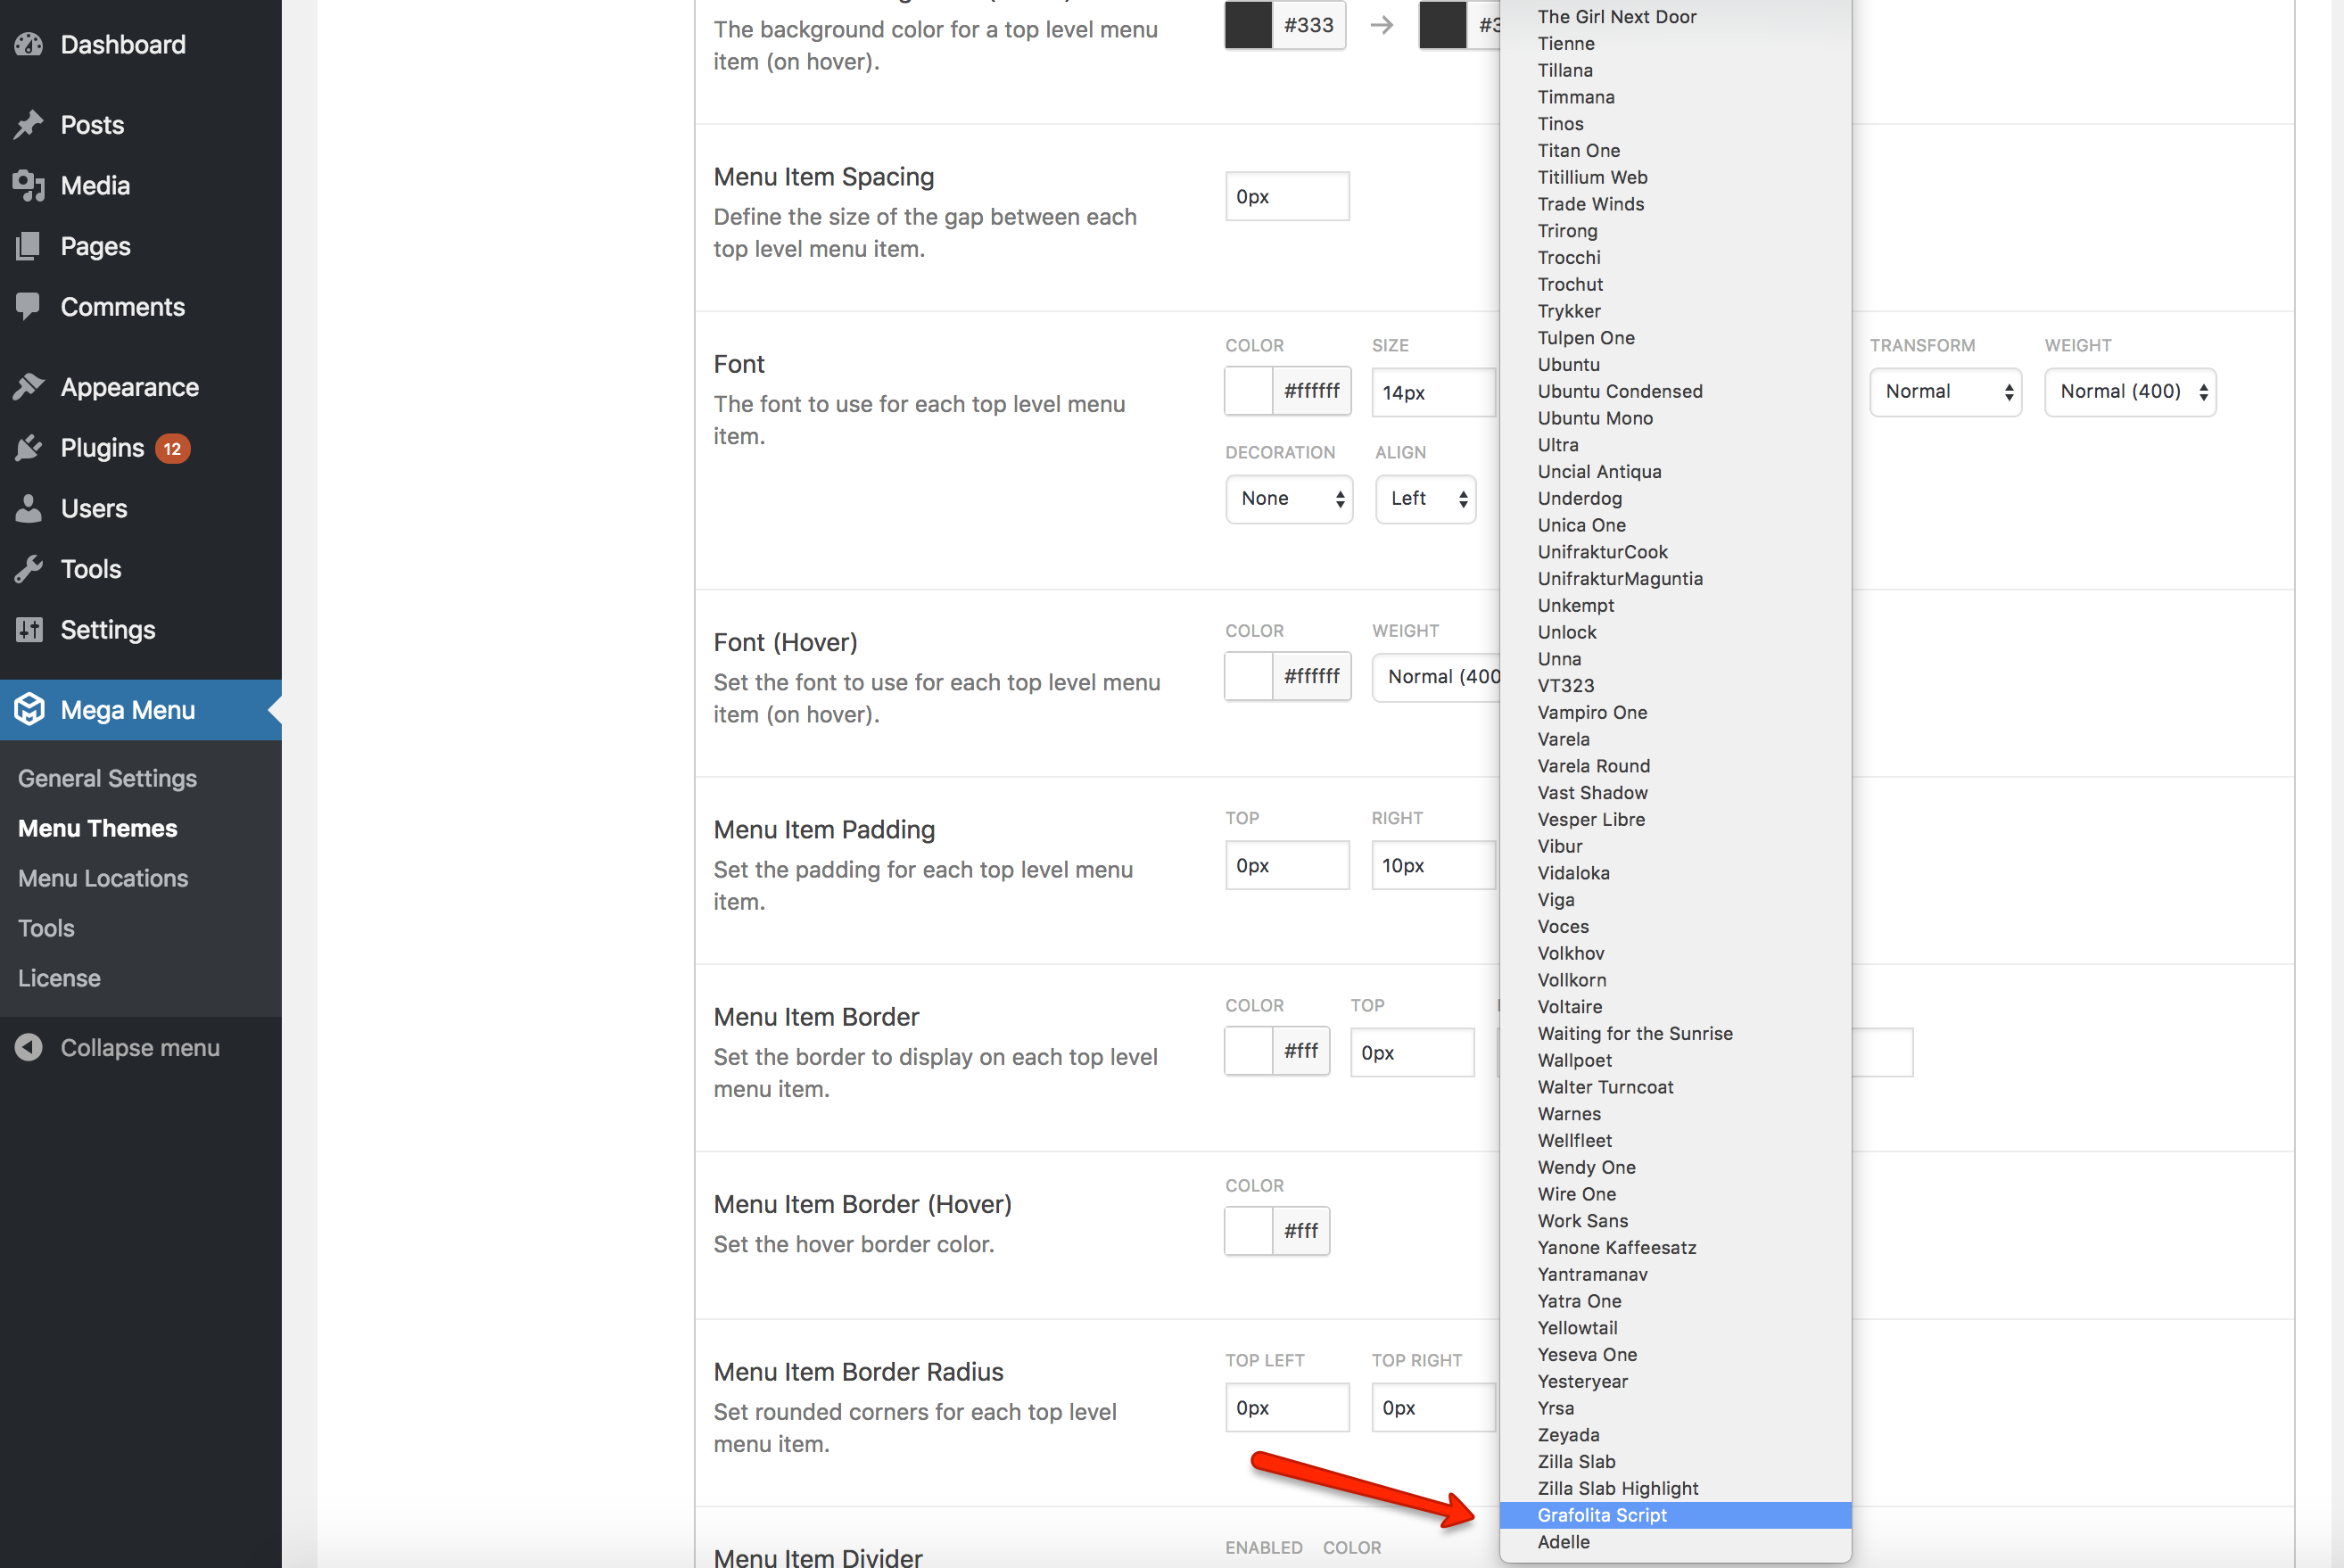The height and width of the screenshot is (1568, 2344).
Task: Pick Yanone Kaffeesatz font option
Action: tap(1616, 1248)
